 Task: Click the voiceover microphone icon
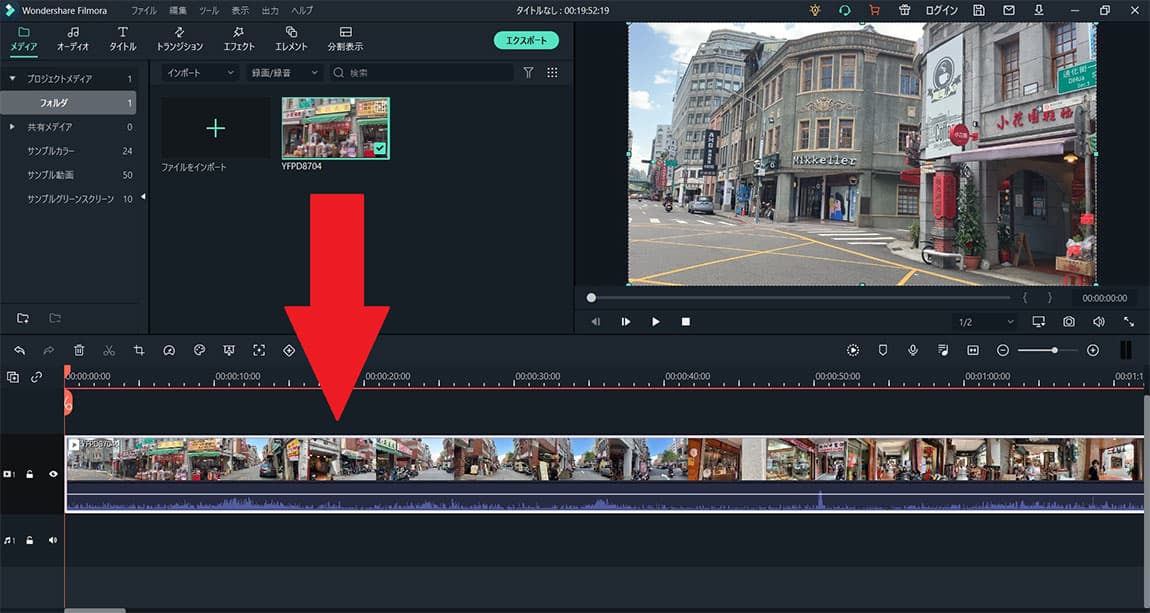913,350
